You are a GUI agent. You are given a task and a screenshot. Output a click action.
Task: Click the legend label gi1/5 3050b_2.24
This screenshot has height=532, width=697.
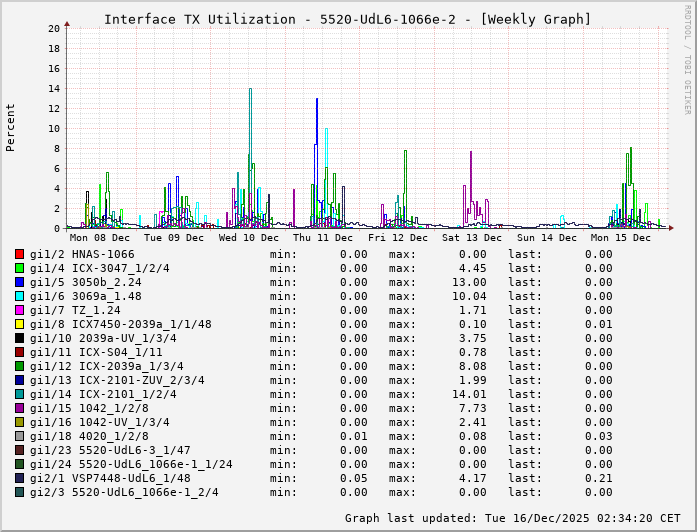86,282
